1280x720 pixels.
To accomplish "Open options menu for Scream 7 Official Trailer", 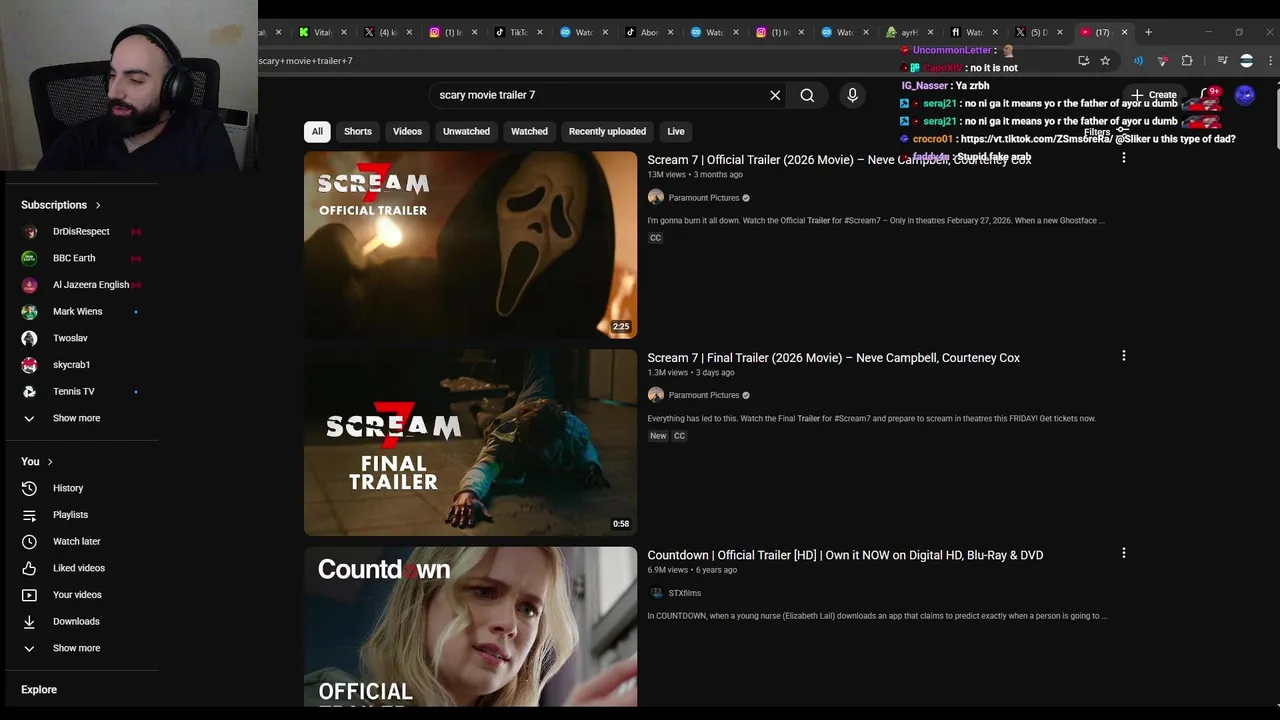I will click(x=1124, y=158).
